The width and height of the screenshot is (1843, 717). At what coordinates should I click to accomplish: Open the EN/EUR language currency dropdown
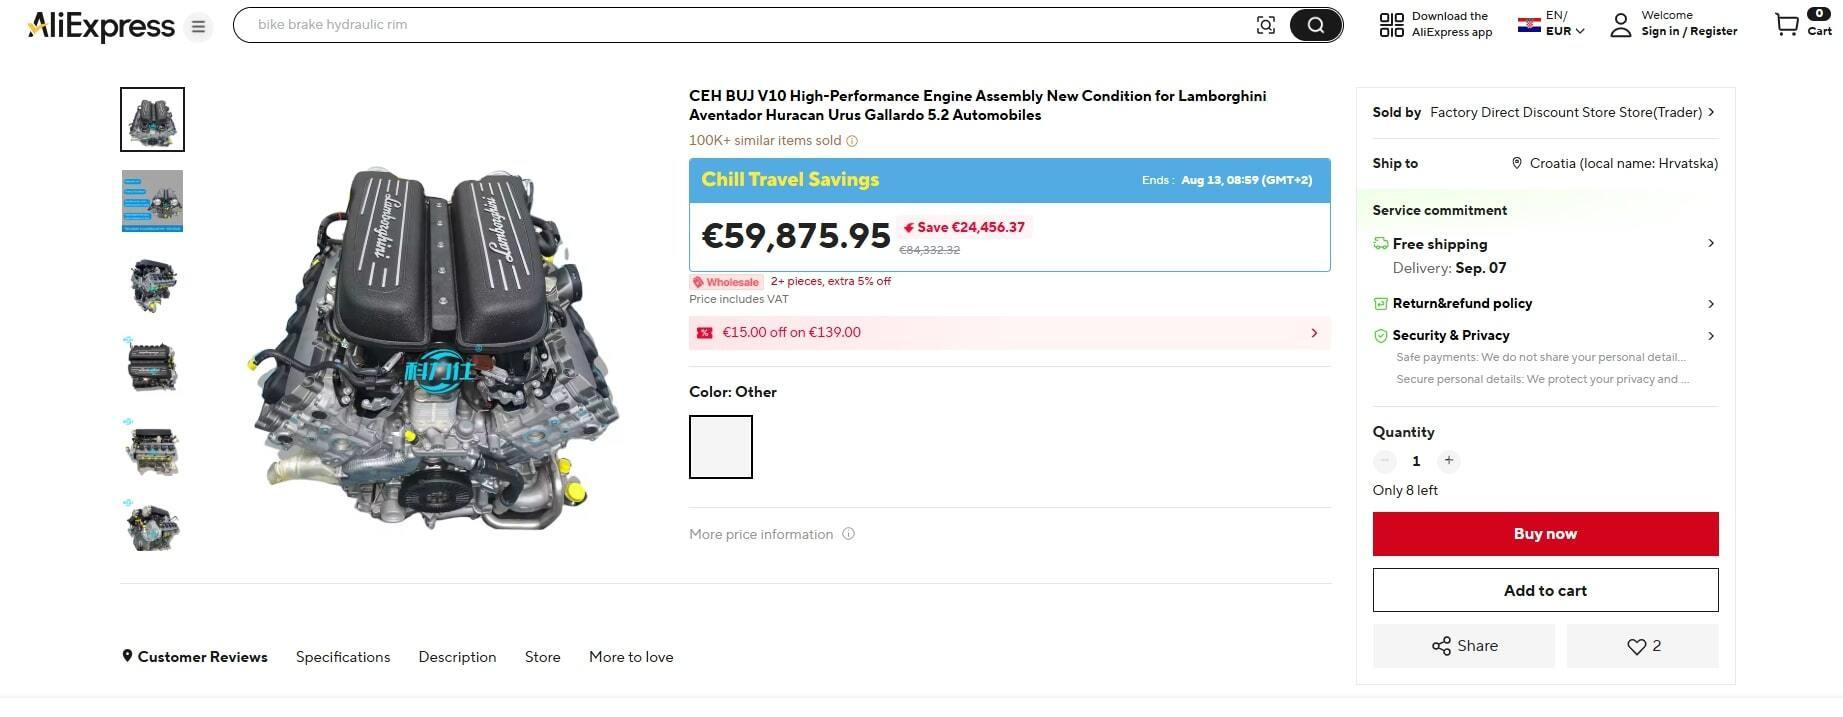pyautogui.click(x=1551, y=24)
